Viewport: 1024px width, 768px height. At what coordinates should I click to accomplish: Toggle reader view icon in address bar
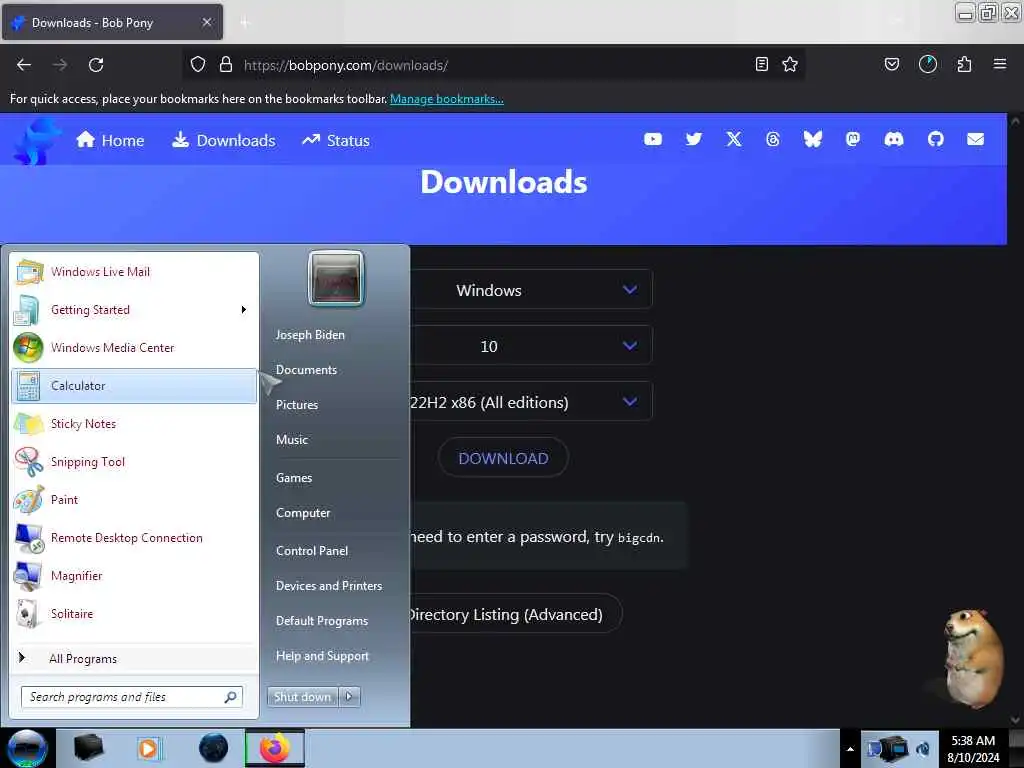[761, 64]
